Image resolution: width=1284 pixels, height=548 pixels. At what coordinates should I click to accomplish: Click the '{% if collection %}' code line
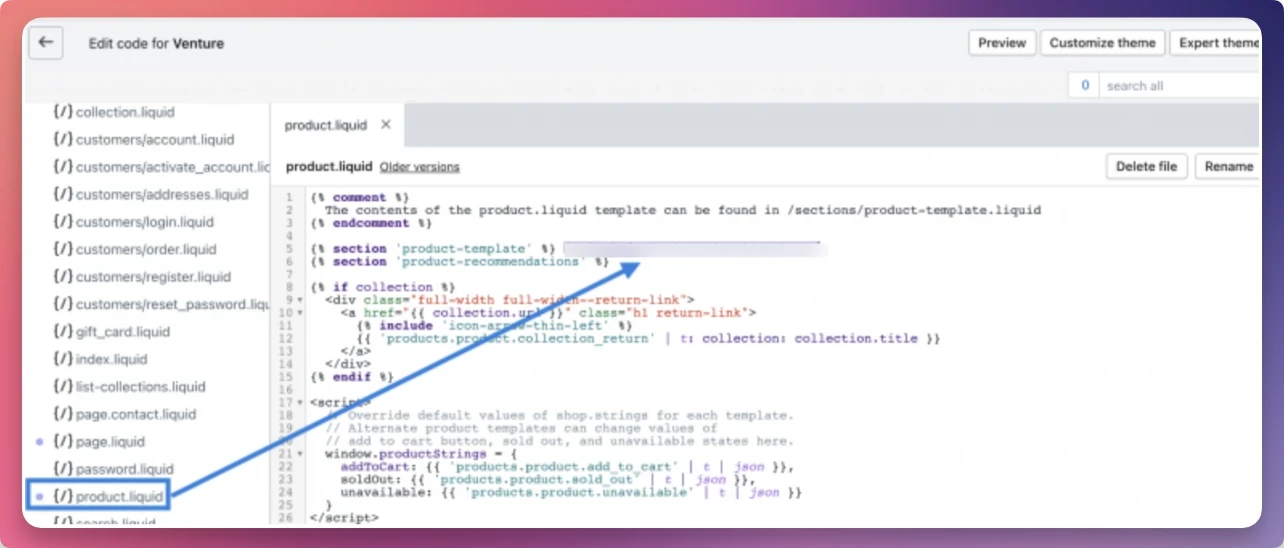click(381, 287)
